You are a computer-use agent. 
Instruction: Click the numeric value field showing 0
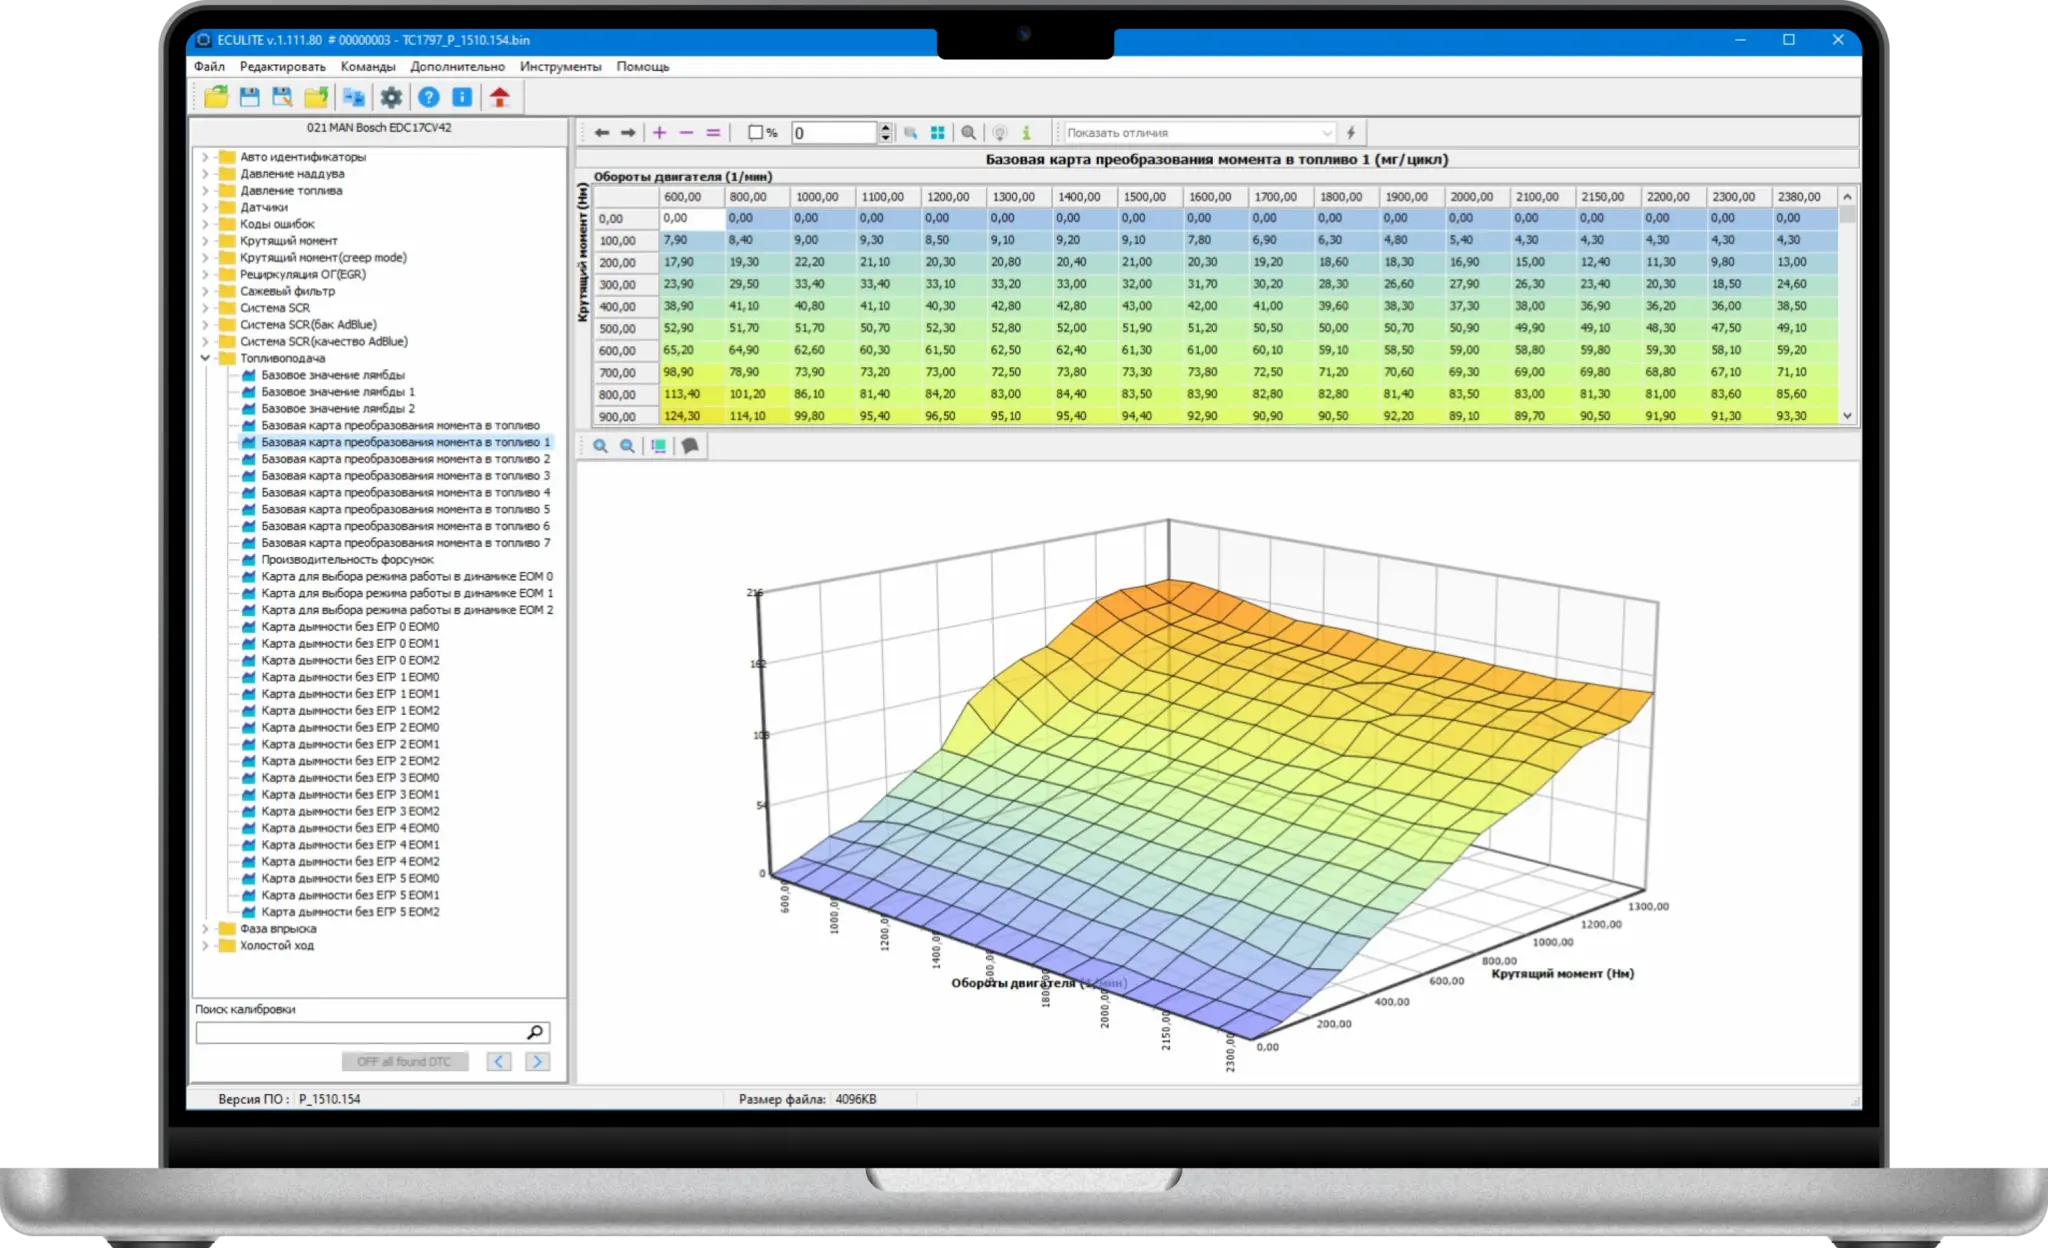click(834, 132)
